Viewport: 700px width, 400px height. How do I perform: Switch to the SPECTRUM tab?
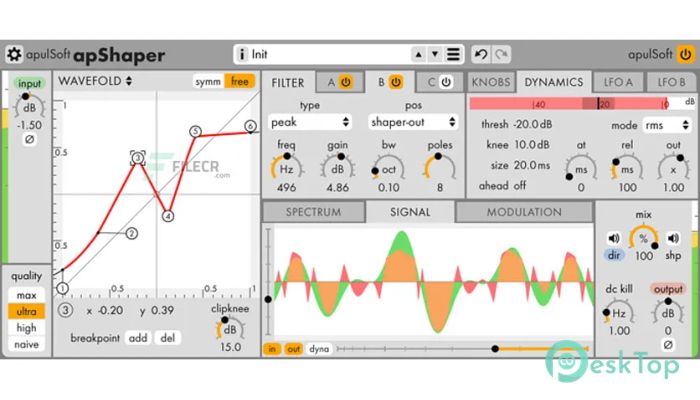tap(313, 212)
